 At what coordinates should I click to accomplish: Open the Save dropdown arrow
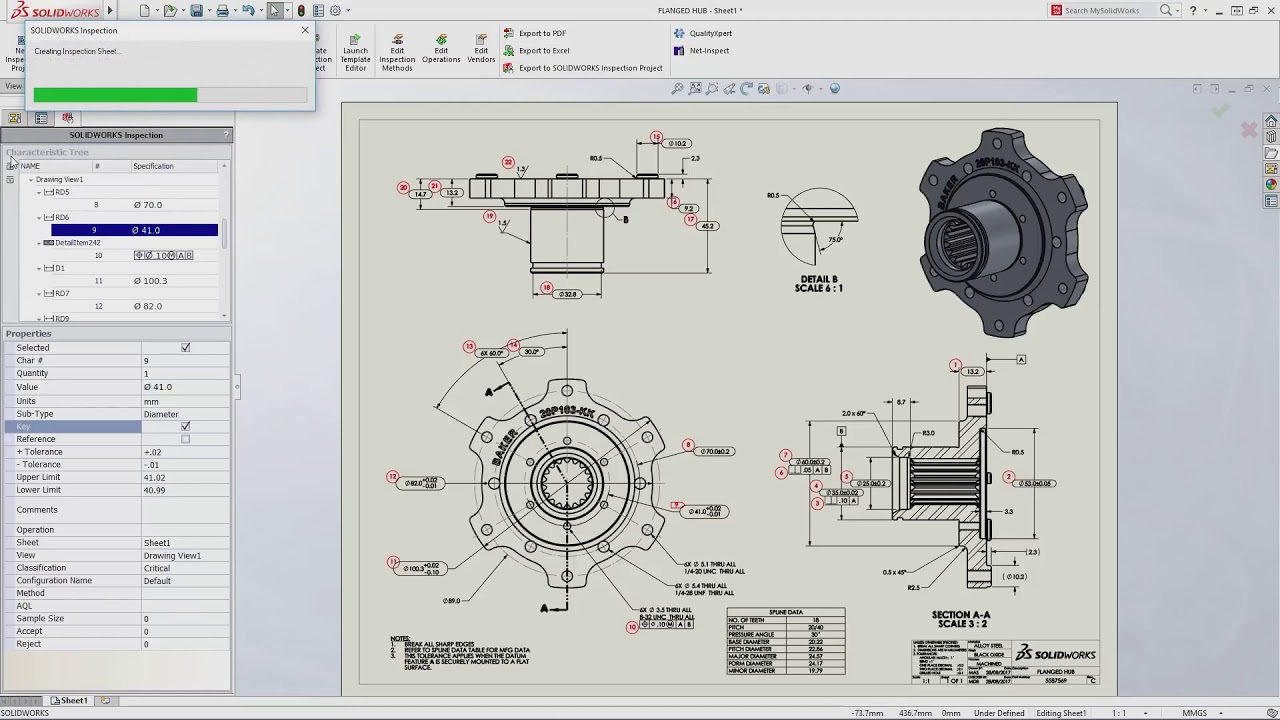[x=211, y=10]
